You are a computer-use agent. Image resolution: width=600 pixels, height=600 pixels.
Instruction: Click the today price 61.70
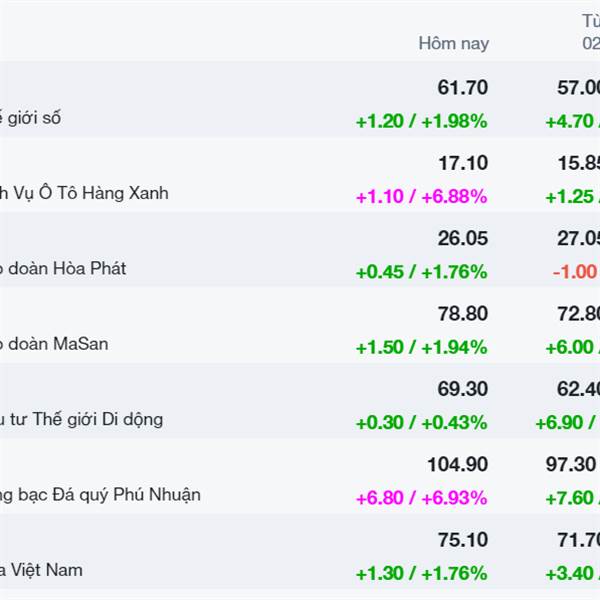(462, 88)
